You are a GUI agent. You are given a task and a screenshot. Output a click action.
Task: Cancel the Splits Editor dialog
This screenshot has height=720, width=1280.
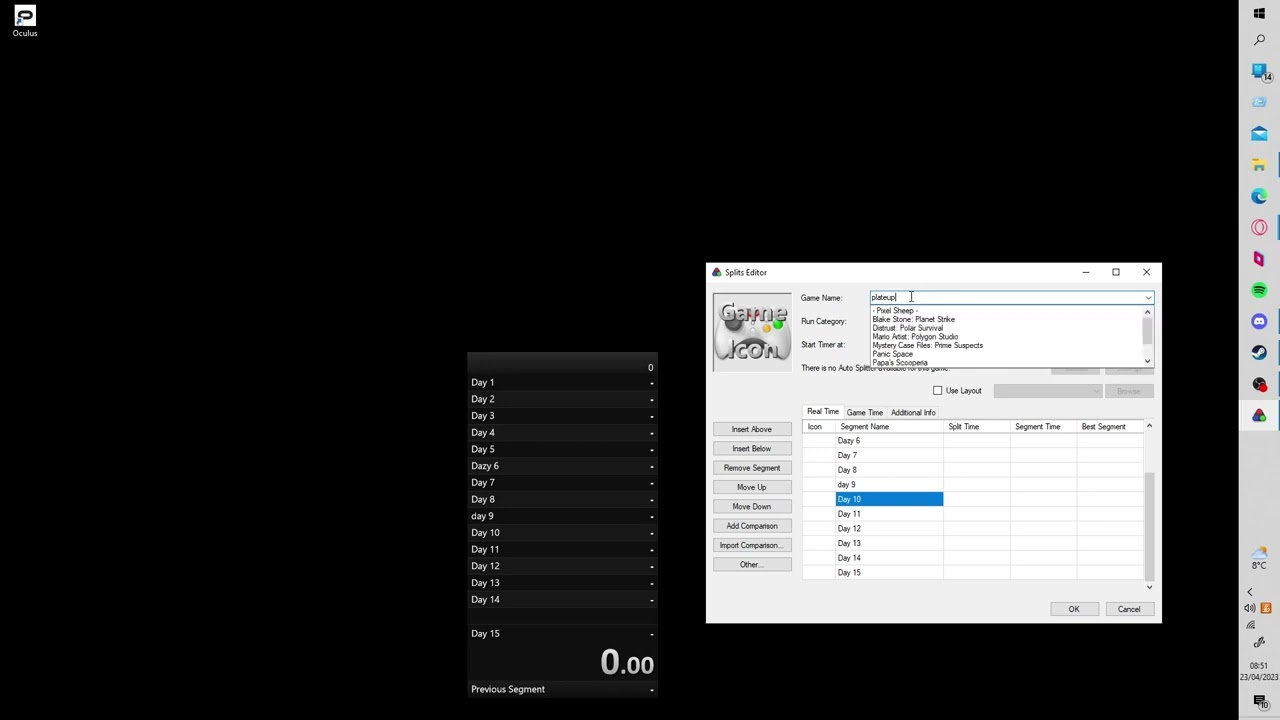click(x=1128, y=609)
